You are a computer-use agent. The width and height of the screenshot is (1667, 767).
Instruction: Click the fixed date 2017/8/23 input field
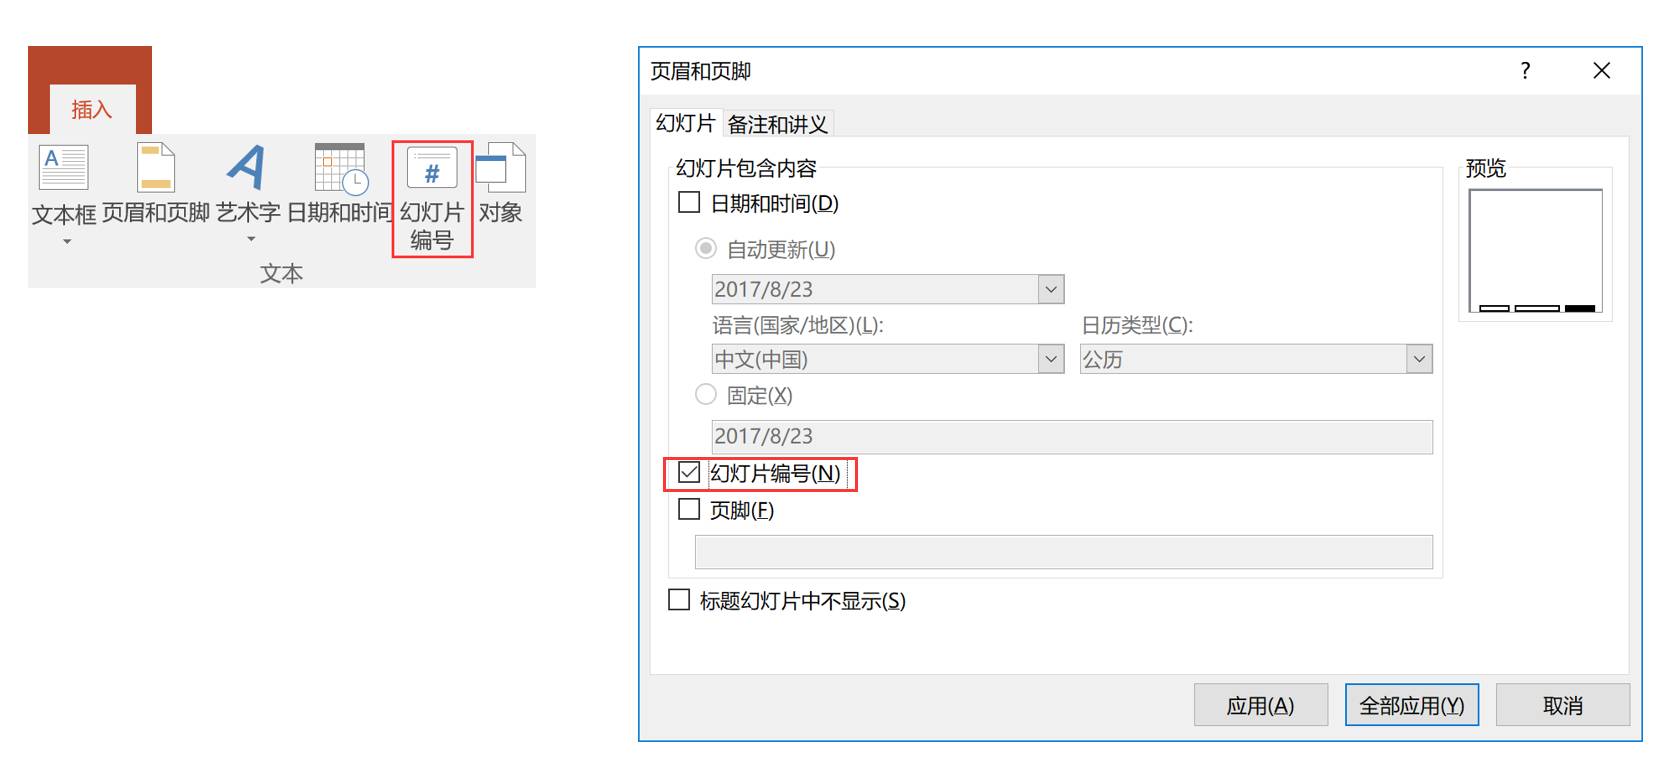tap(1072, 436)
